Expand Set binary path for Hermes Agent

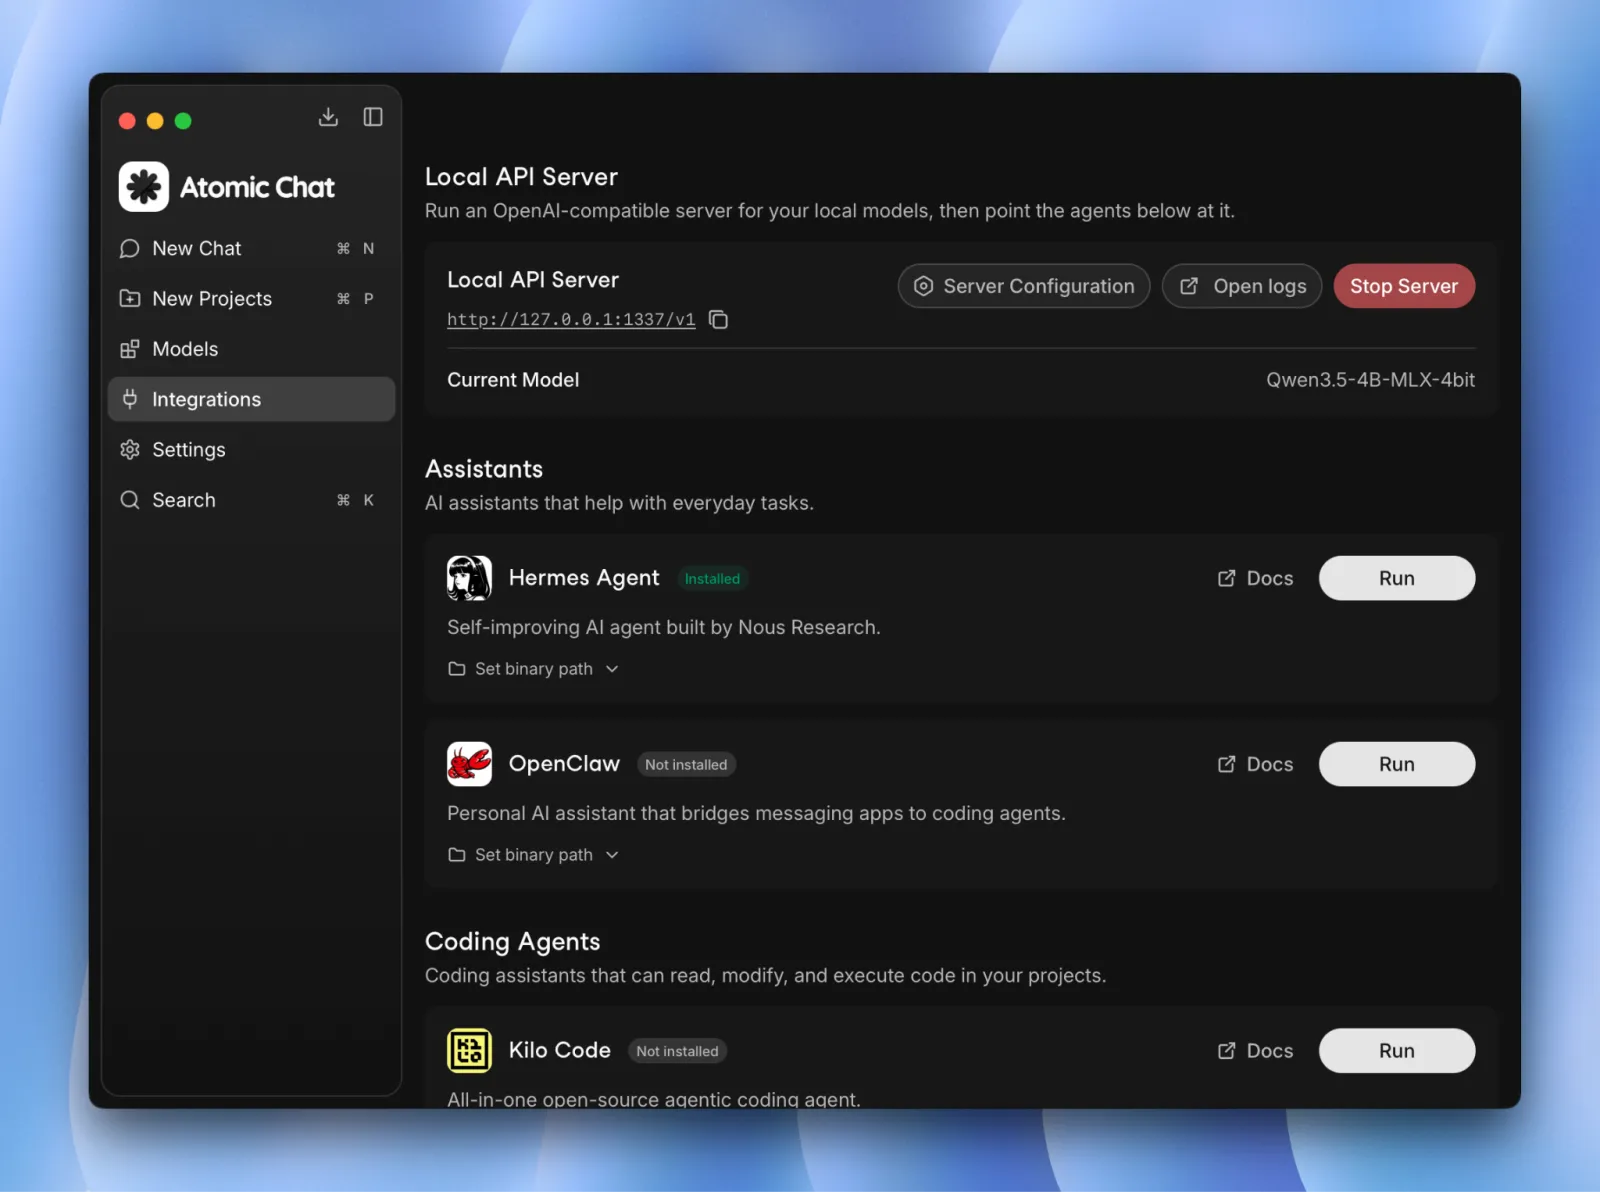(534, 669)
